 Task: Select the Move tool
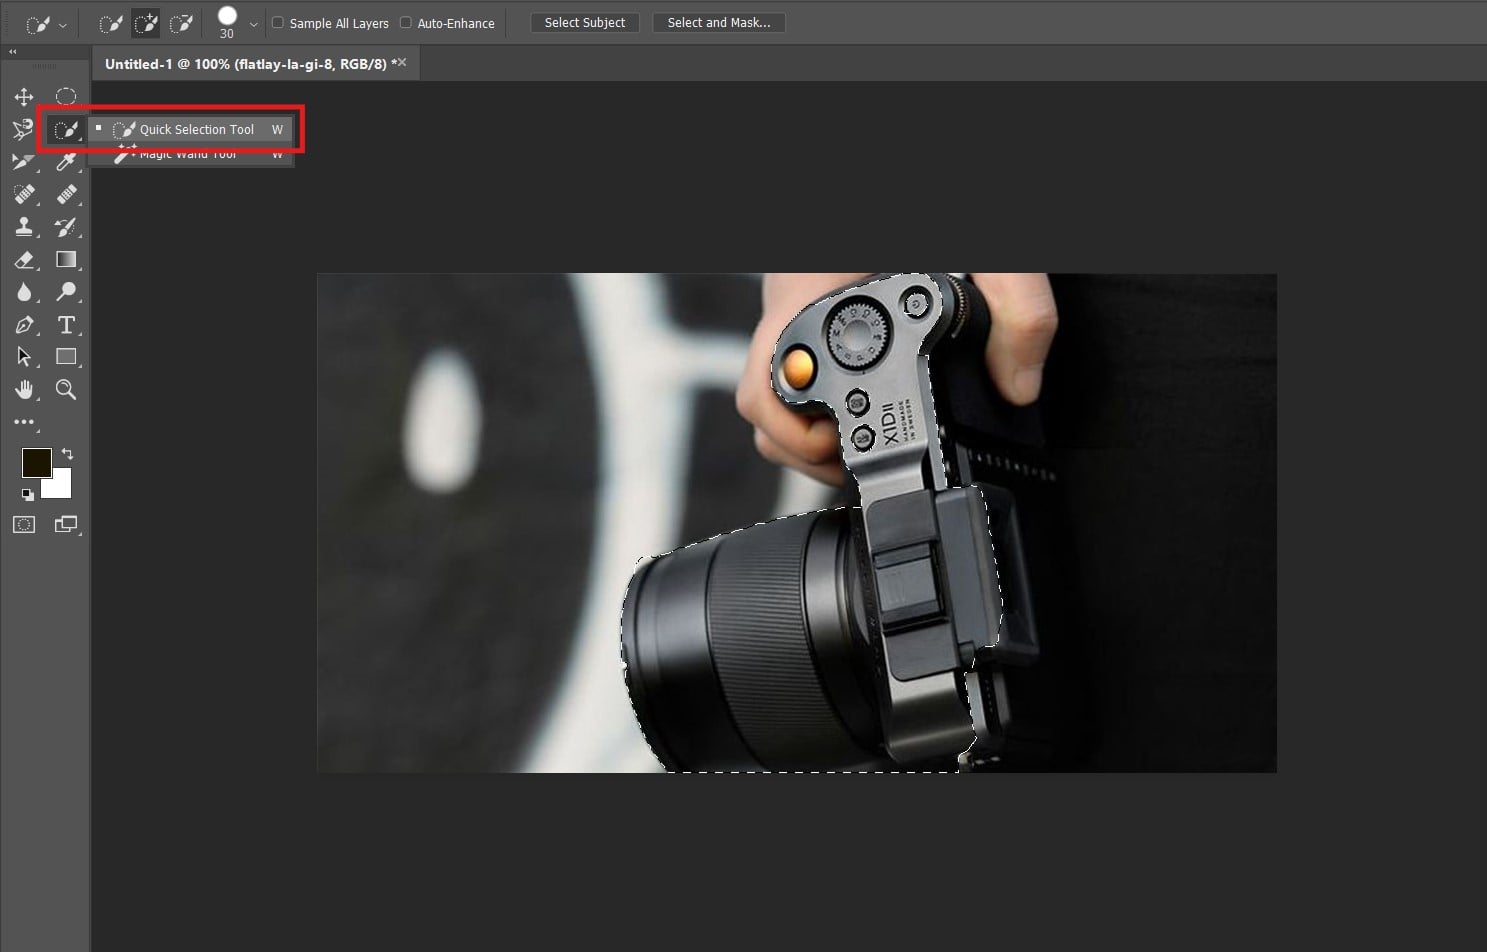pyautogui.click(x=24, y=97)
